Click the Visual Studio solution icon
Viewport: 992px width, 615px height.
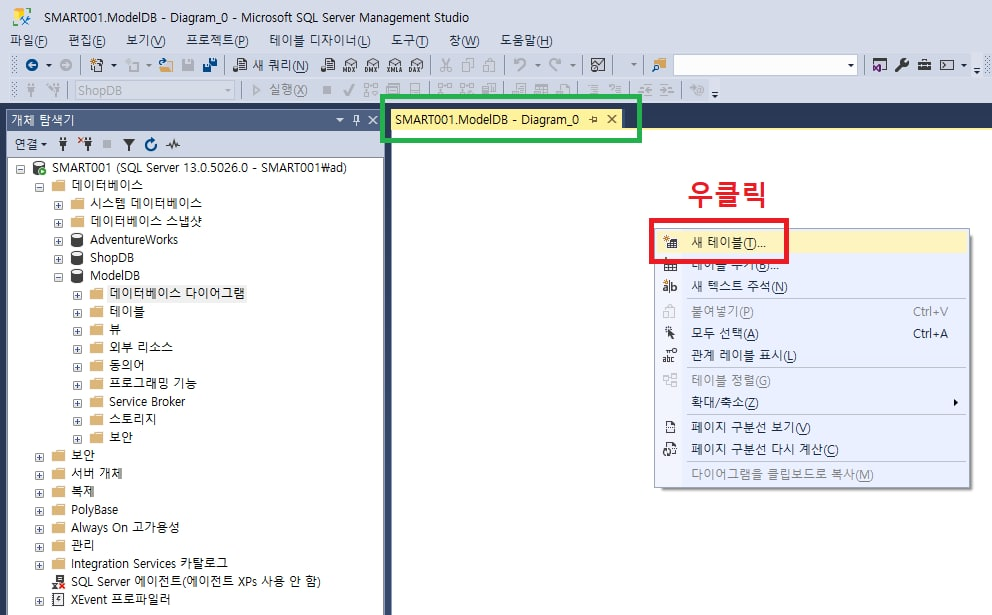click(x=879, y=65)
